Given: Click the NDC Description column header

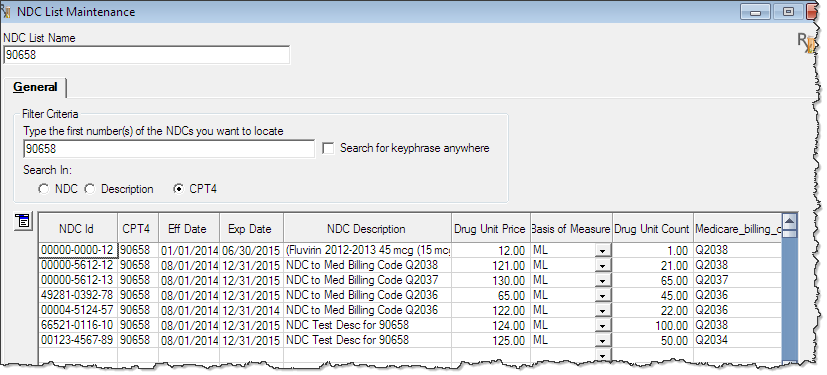Looking at the screenshot, I should pos(367,228).
